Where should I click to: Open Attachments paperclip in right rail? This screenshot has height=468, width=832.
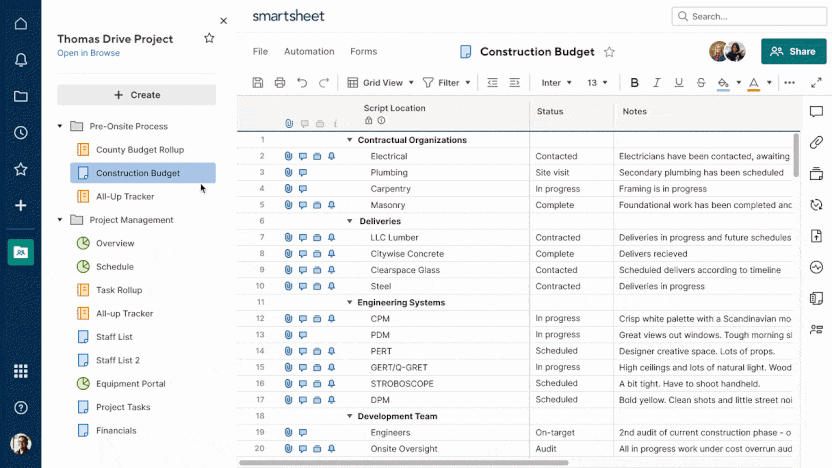816,142
